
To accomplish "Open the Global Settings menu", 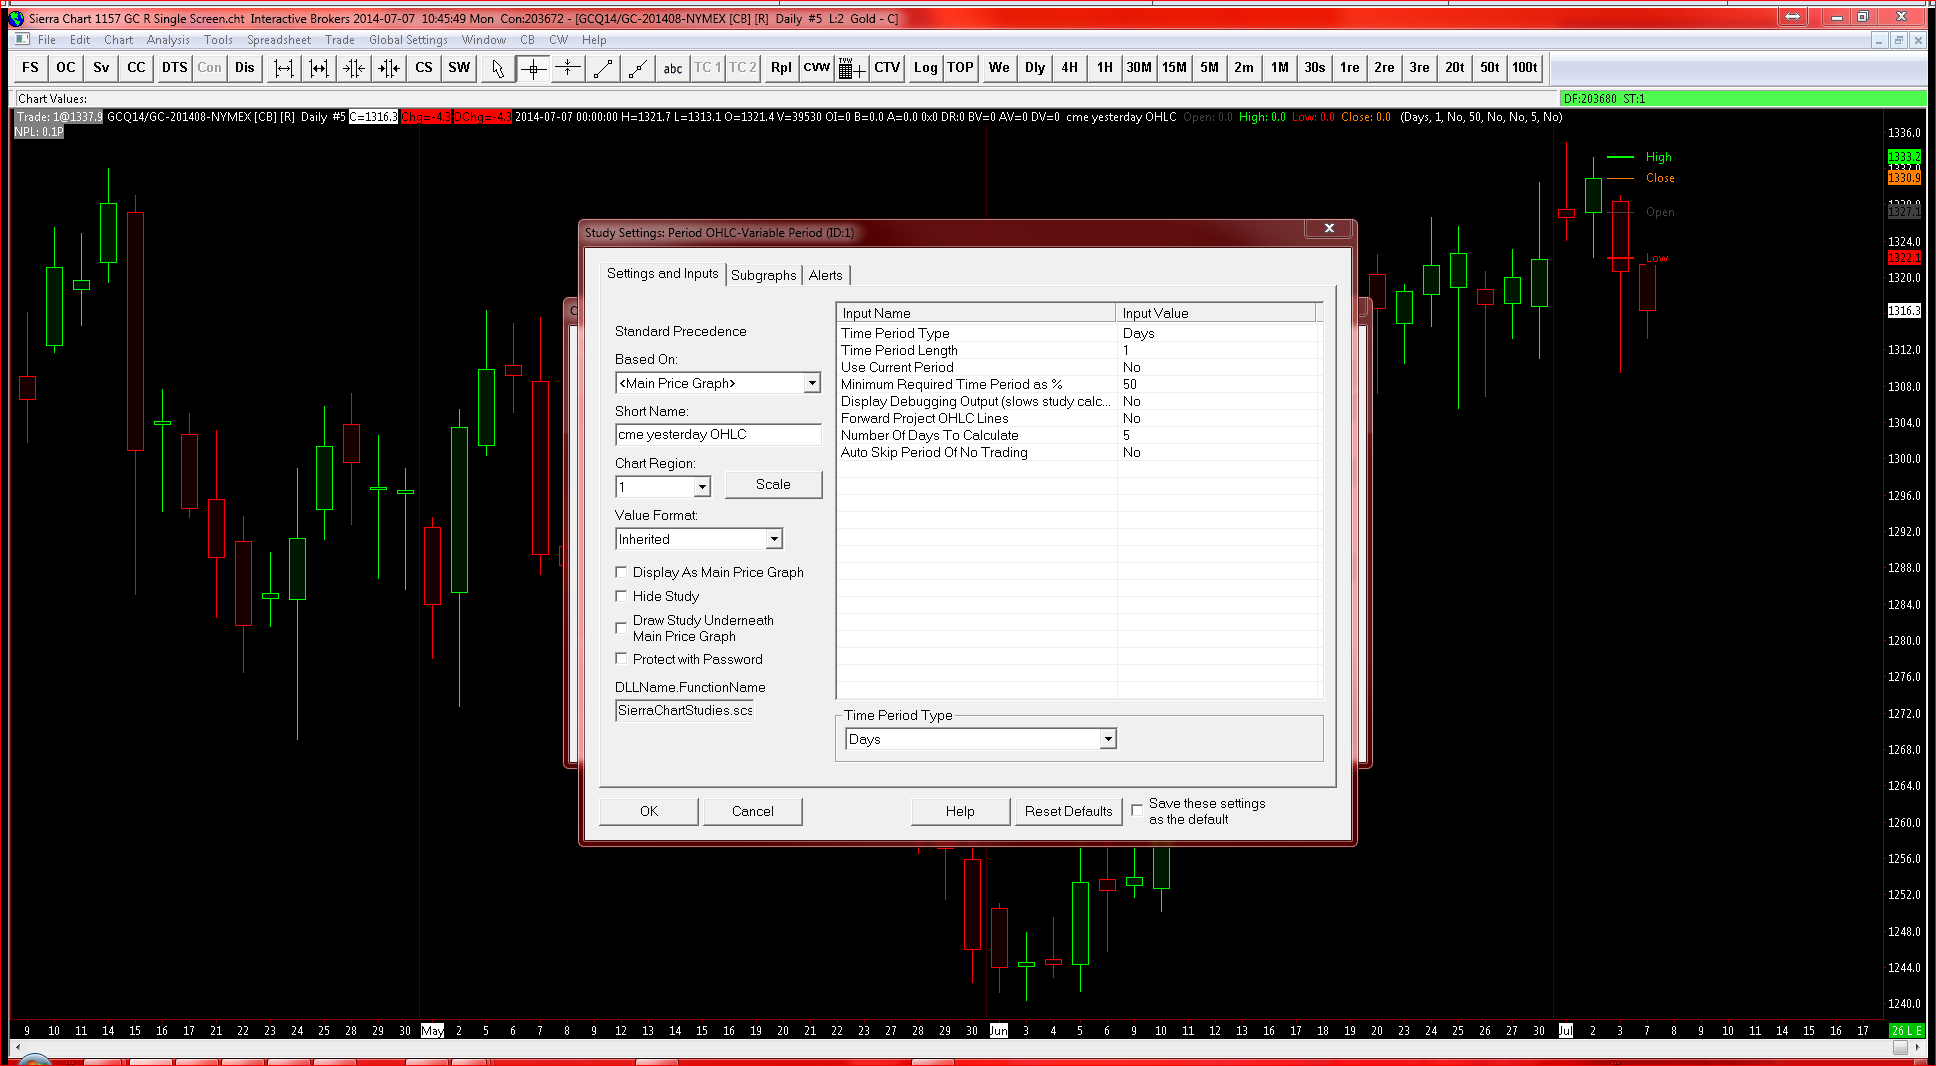I will click(408, 40).
